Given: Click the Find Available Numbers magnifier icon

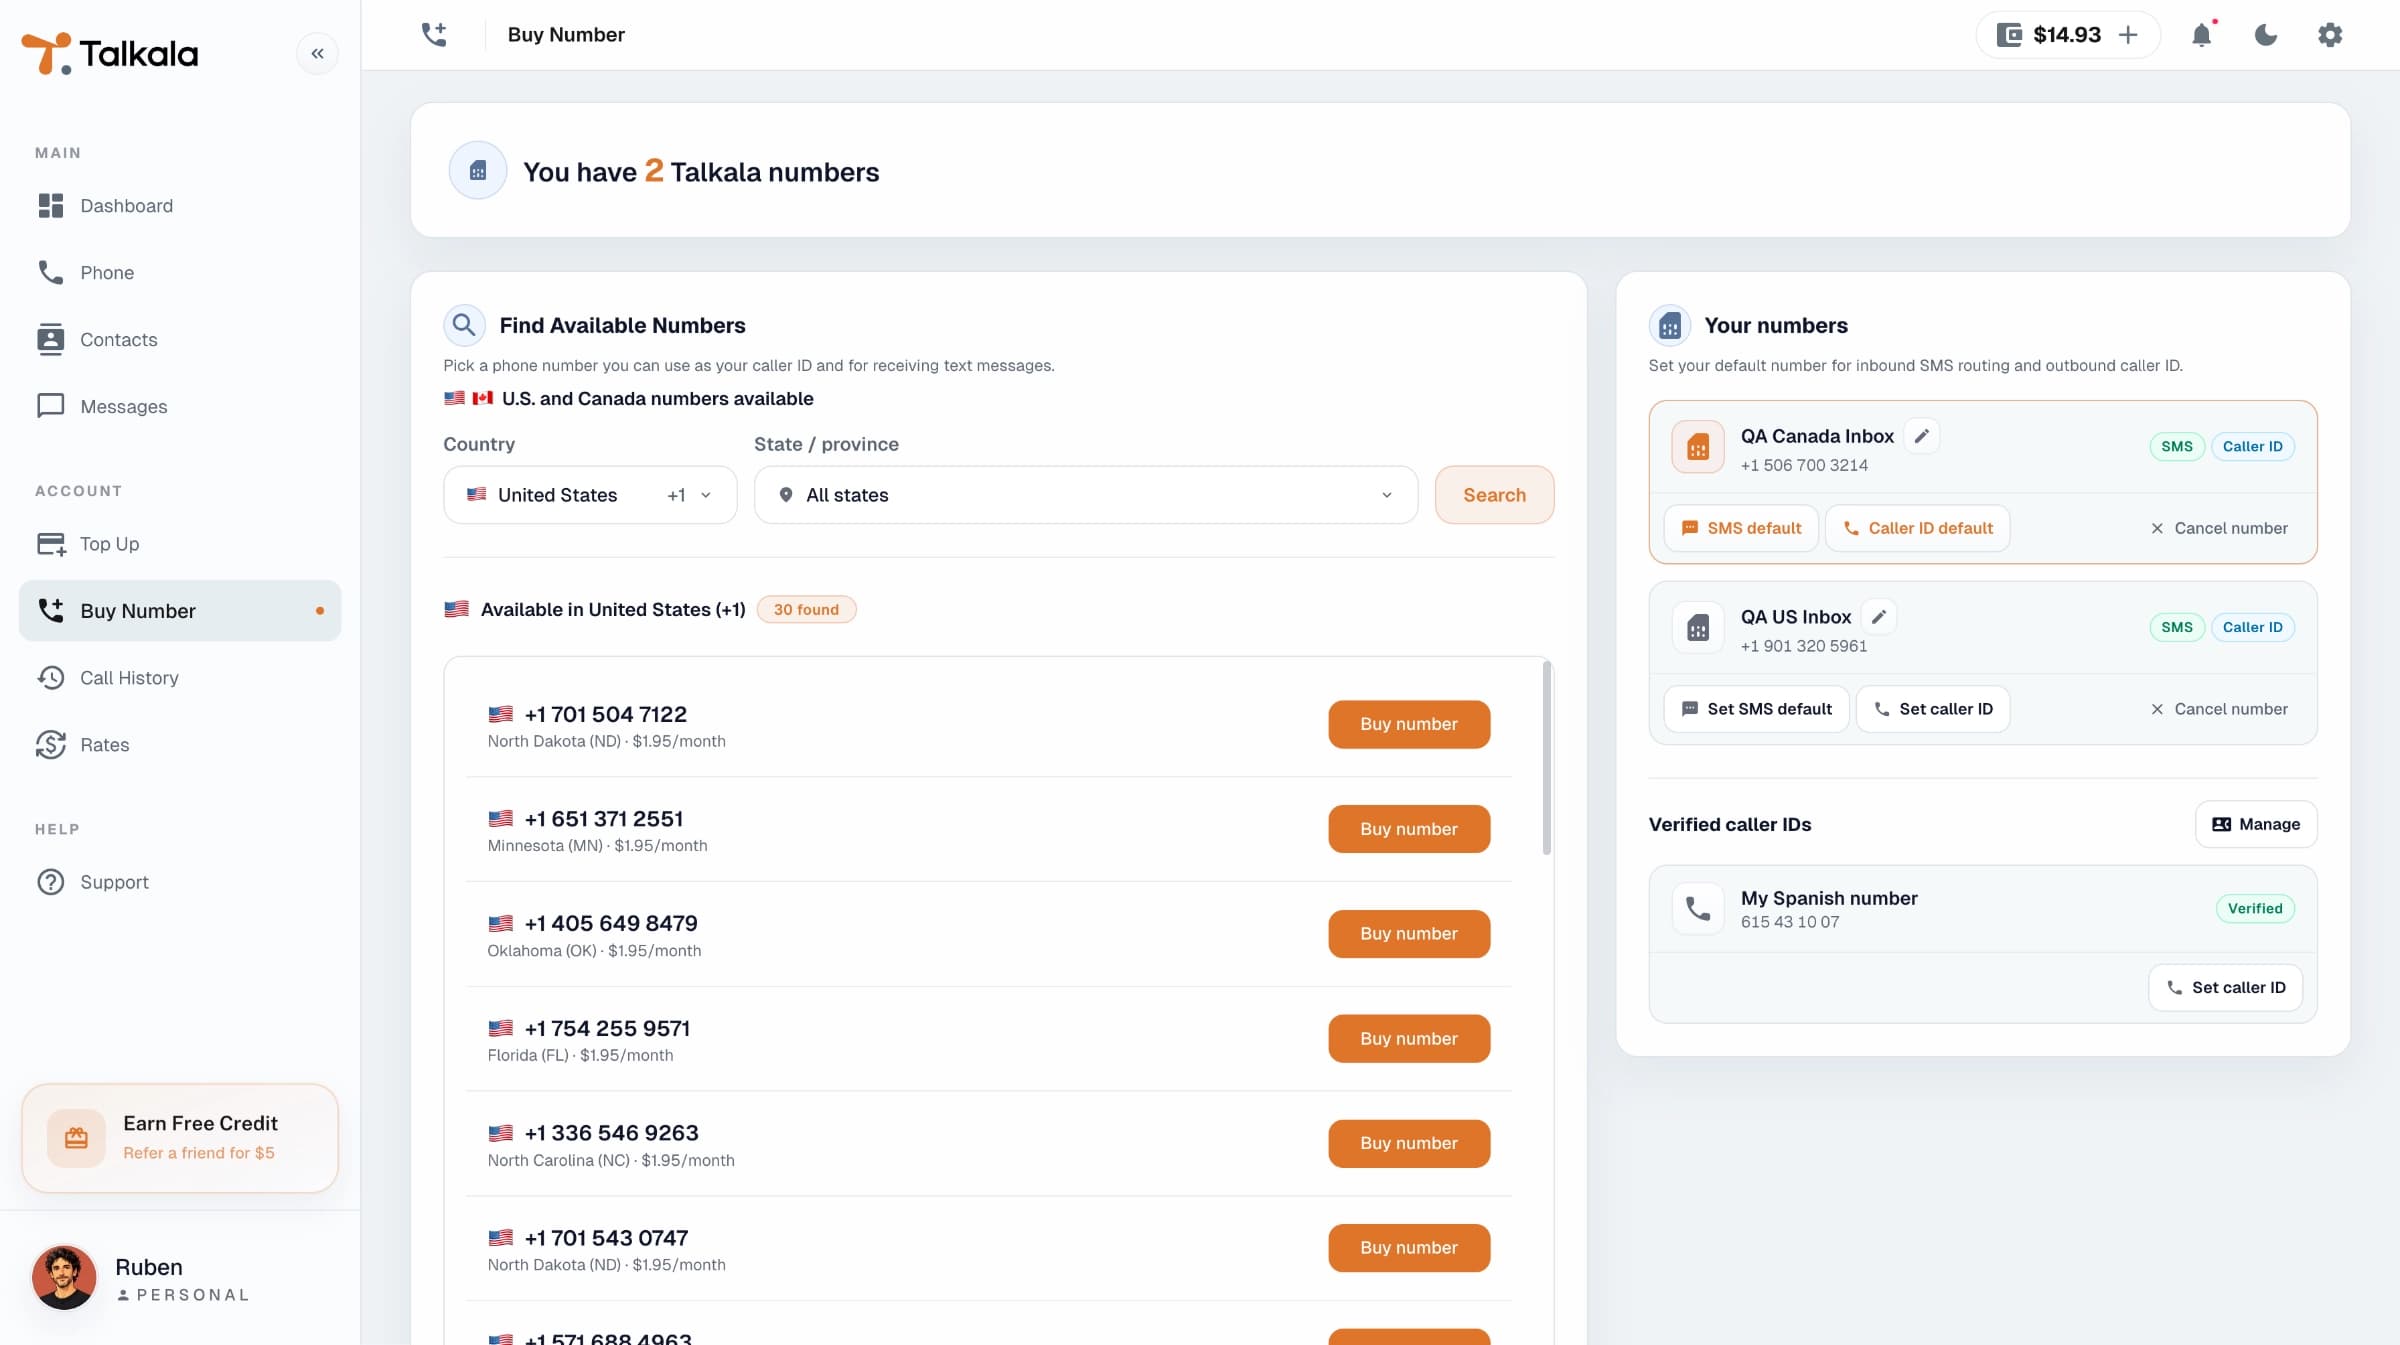Looking at the screenshot, I should coord(464,325).
